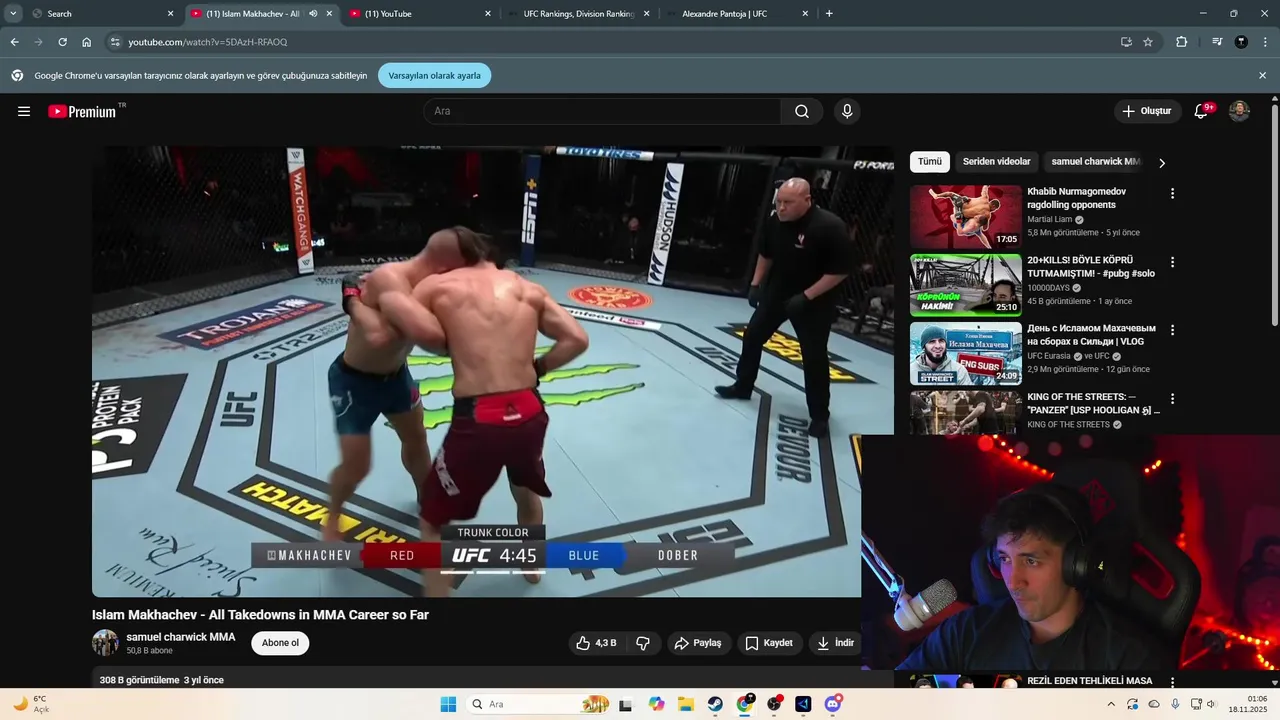This screenshot has height=720, width=1280.
Task: Like the video with thumbs up
Action: [595, 643]
